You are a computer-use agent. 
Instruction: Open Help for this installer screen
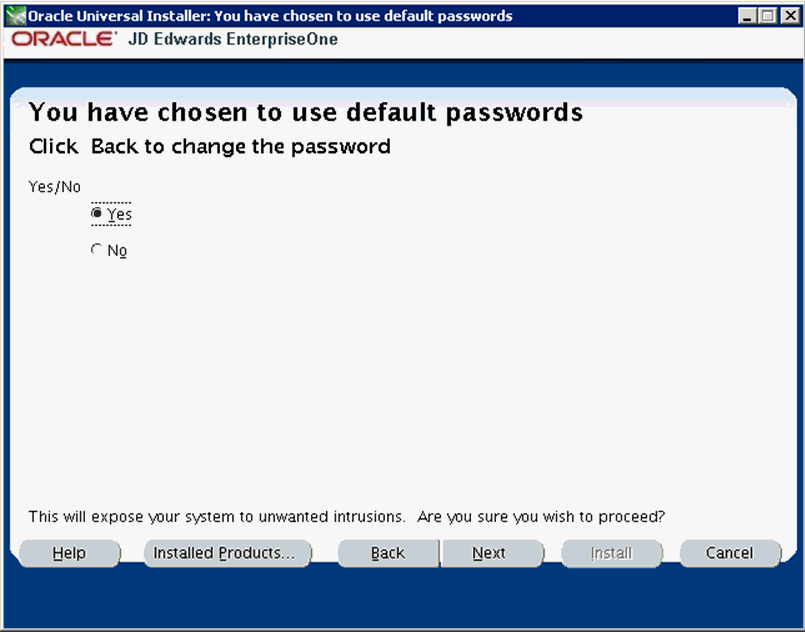[x=68, y=553]
